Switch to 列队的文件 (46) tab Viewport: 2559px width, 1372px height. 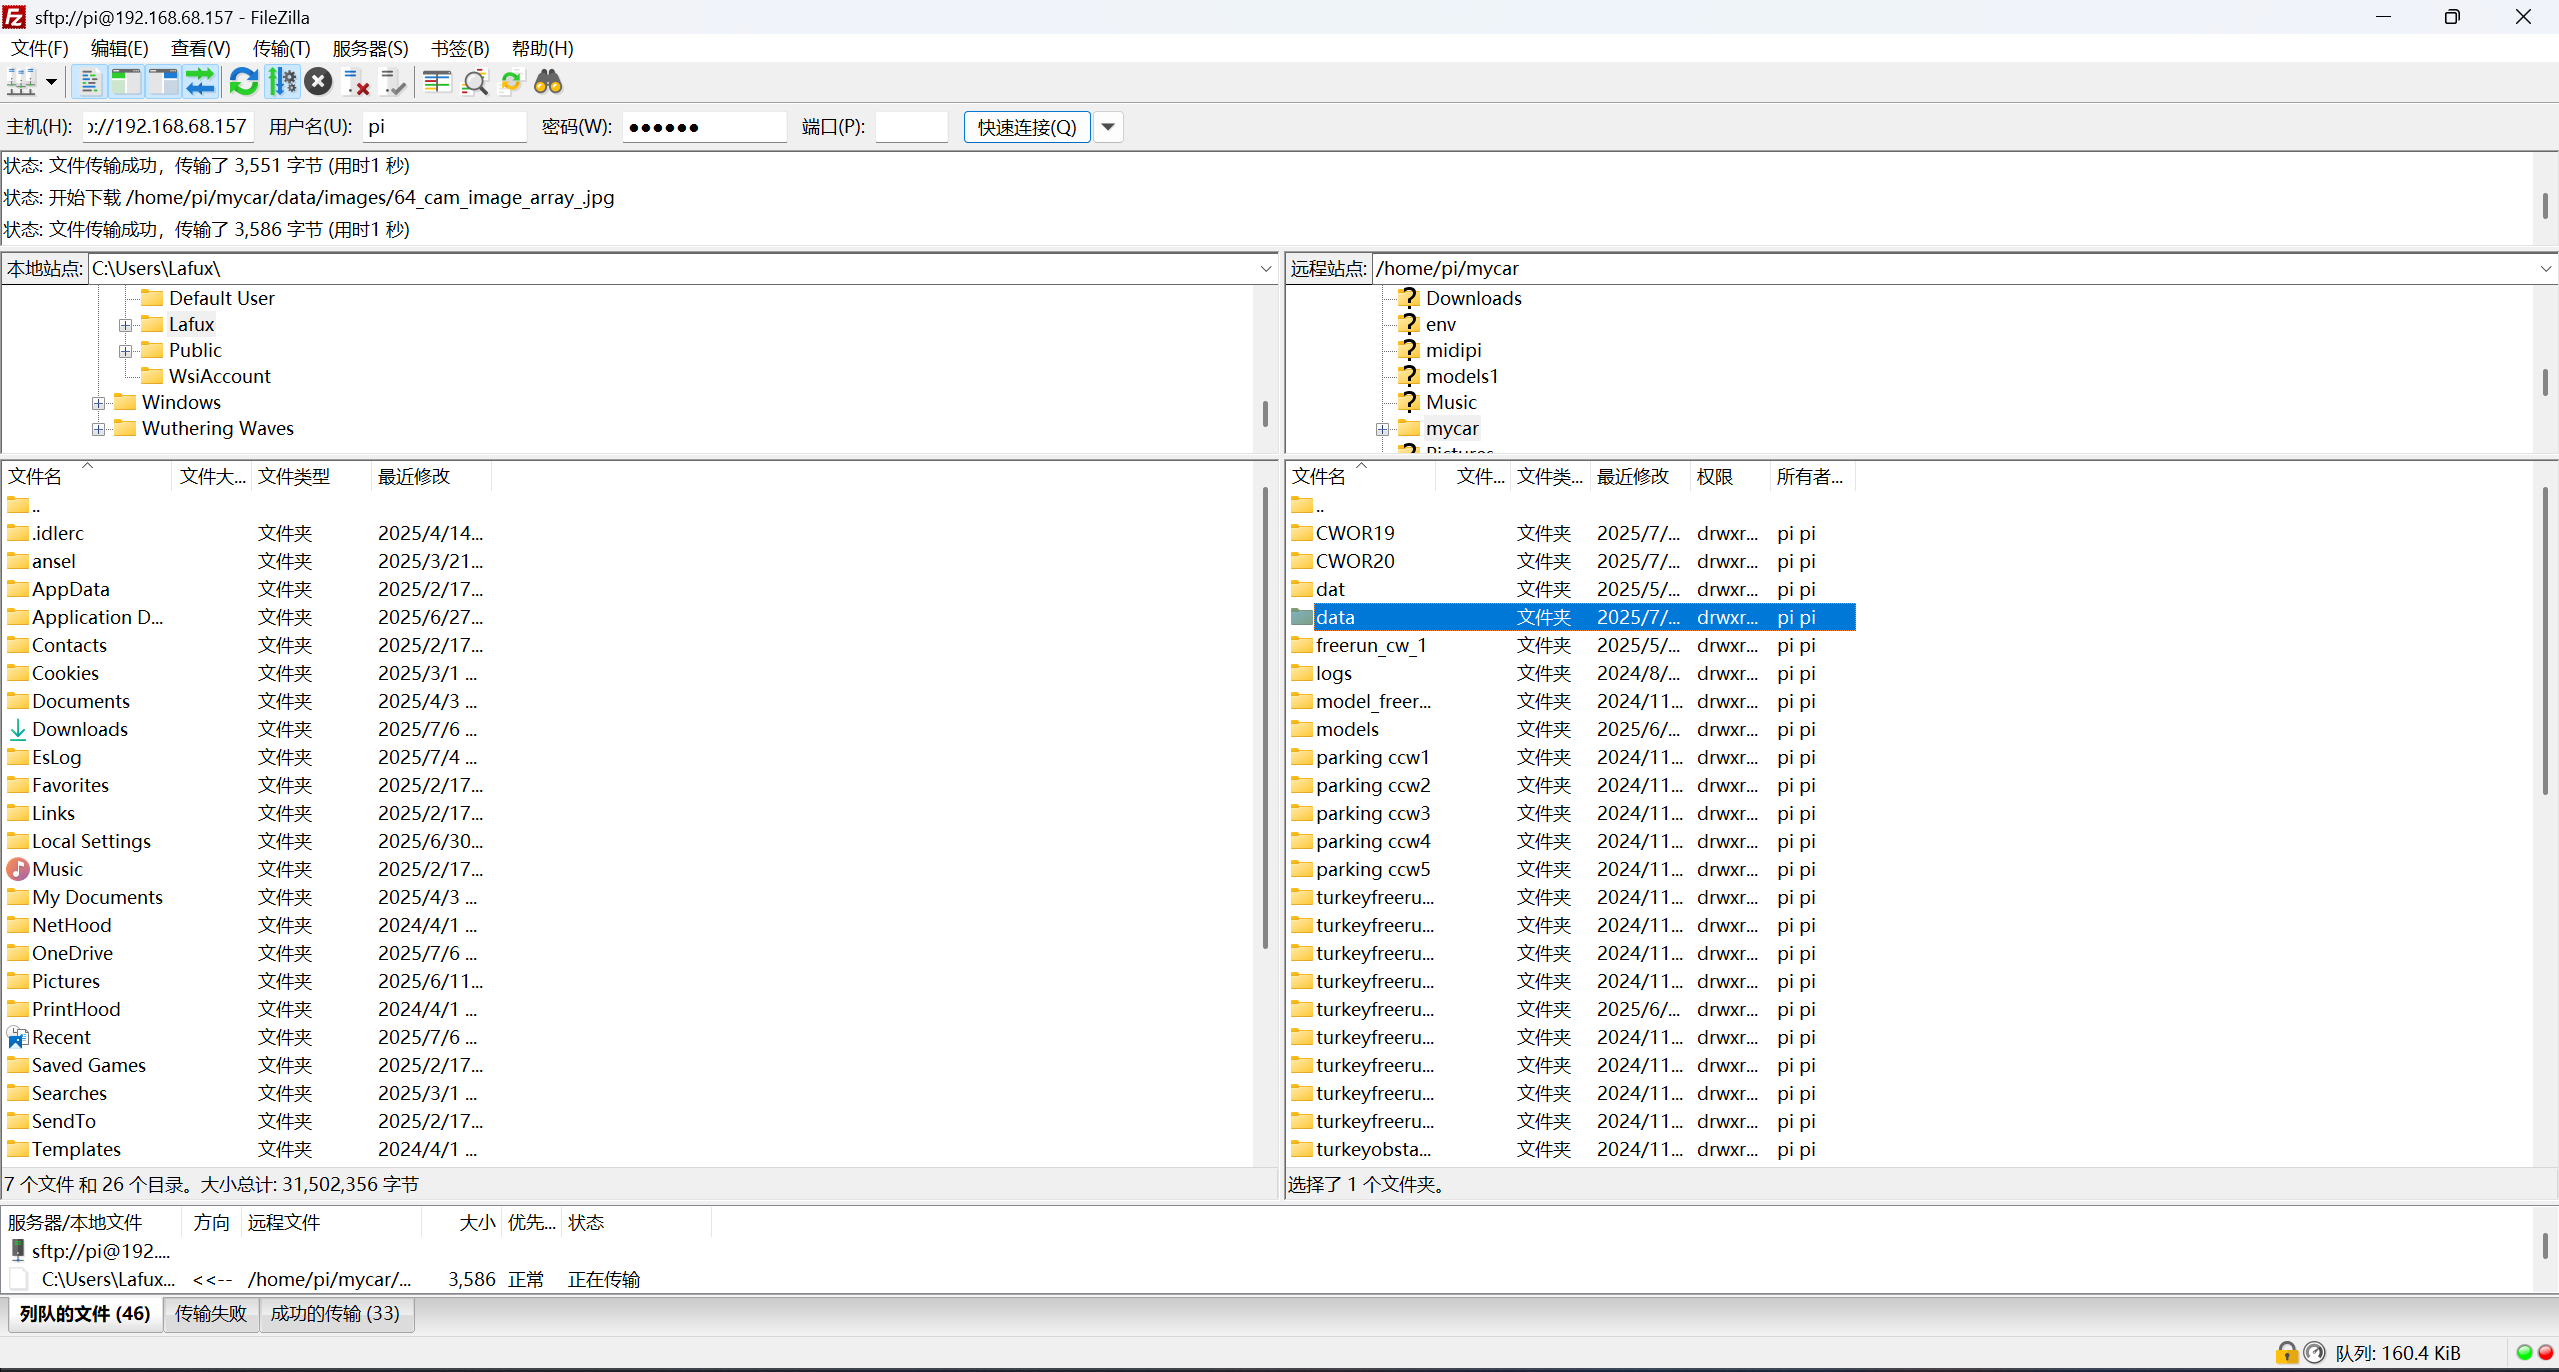(x=85, y=1313)
